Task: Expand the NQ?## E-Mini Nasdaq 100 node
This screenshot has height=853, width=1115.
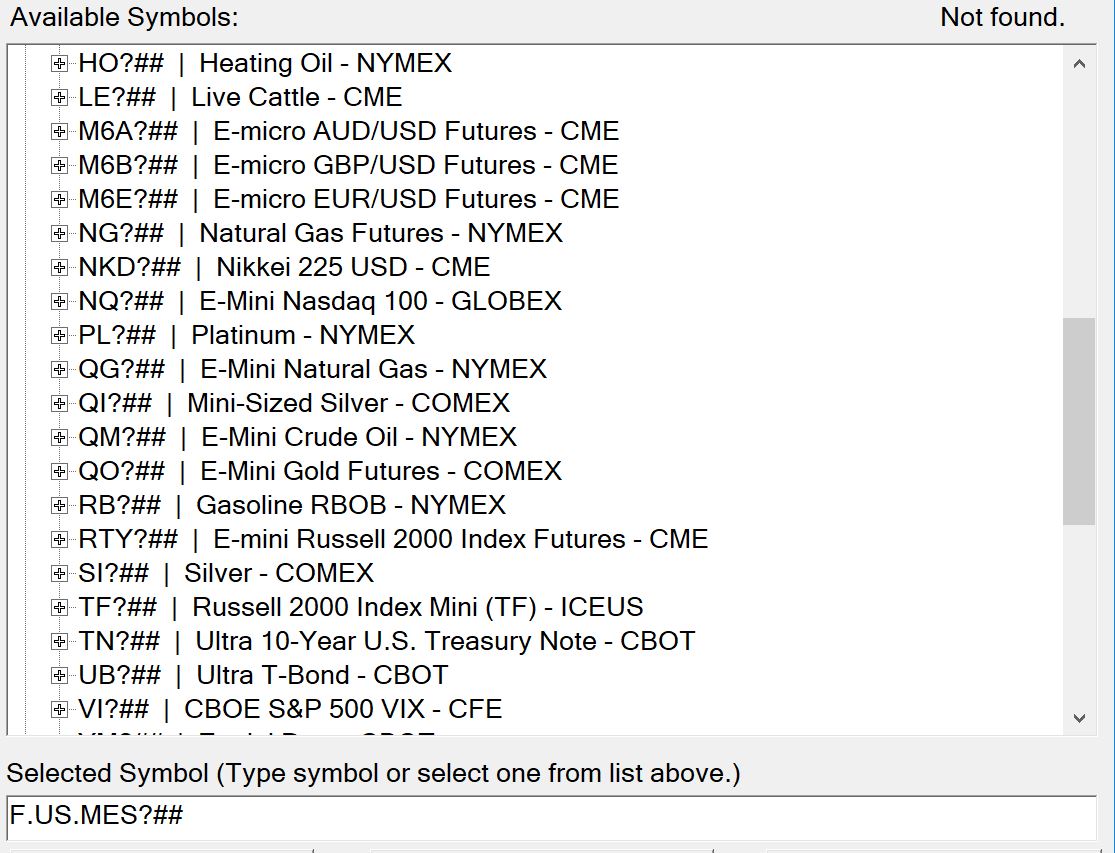Action: click(x=60, y=302)
